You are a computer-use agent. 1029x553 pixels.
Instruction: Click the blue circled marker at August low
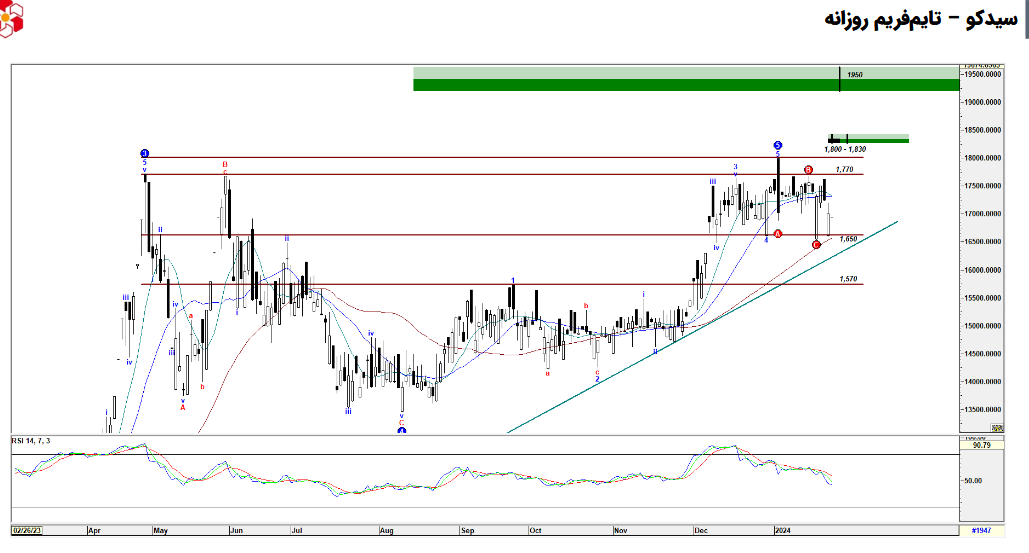click(402, 430)
